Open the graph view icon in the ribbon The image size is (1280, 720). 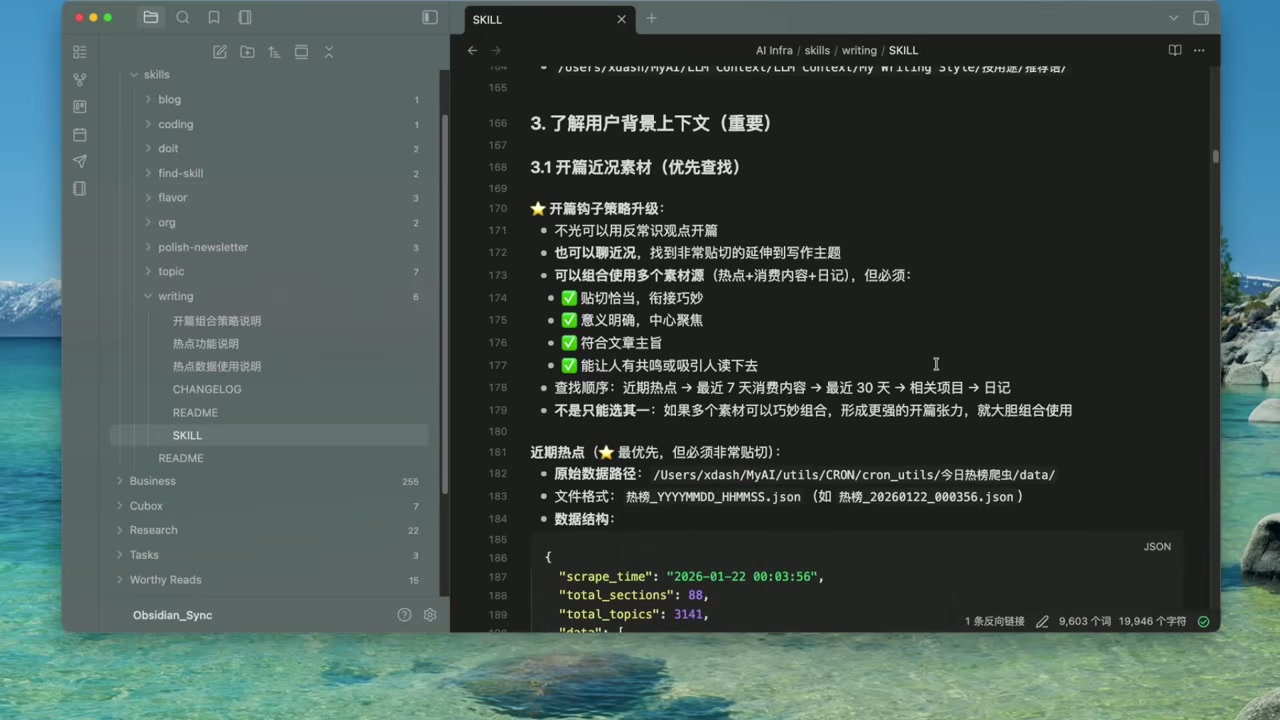pos(79,78)
